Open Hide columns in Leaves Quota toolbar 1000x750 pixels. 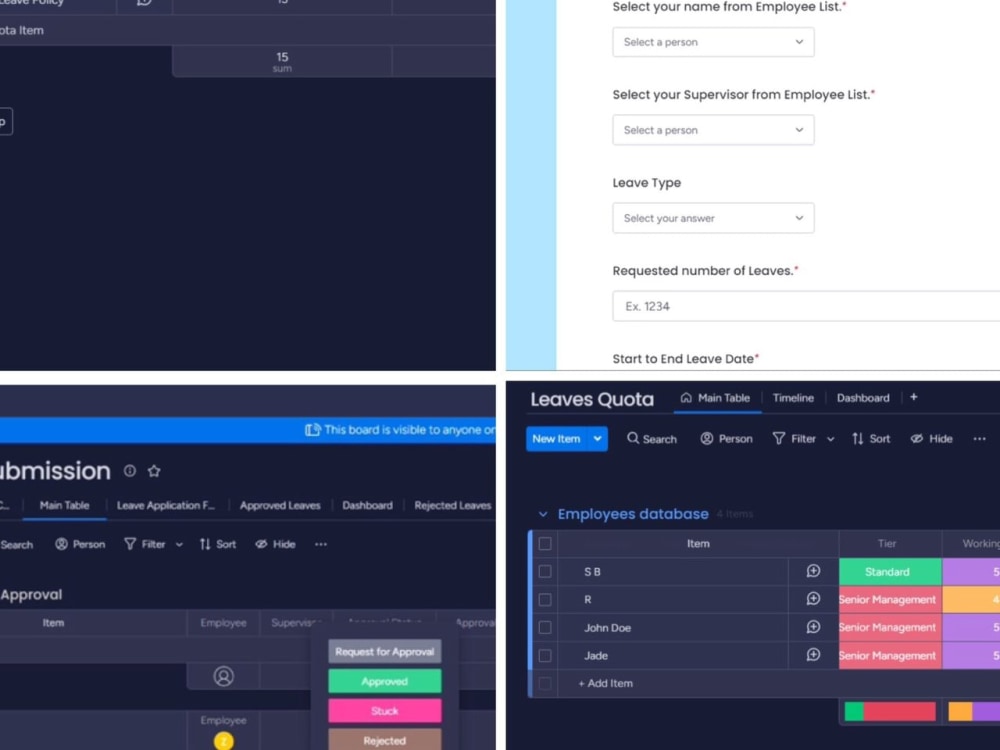(931, 439)
